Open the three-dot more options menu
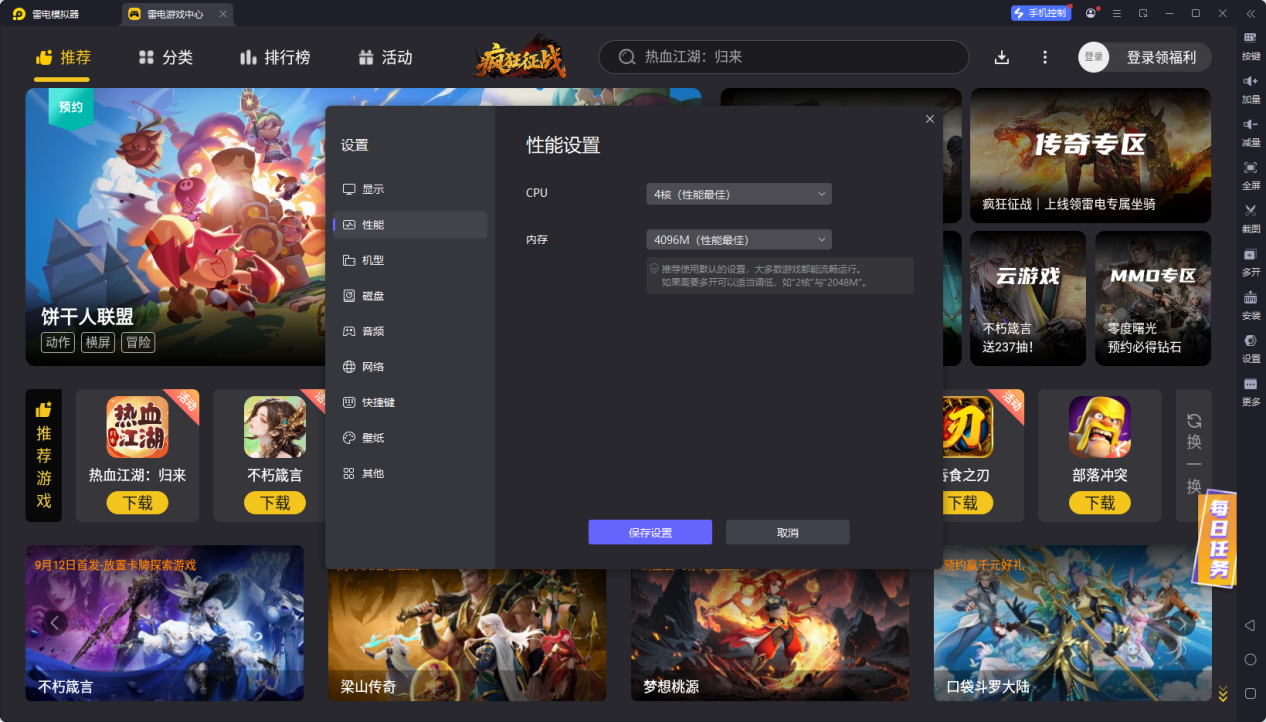Viewport: 1266px width, 722px height. pyautogui.click(x=1045, y=58)
